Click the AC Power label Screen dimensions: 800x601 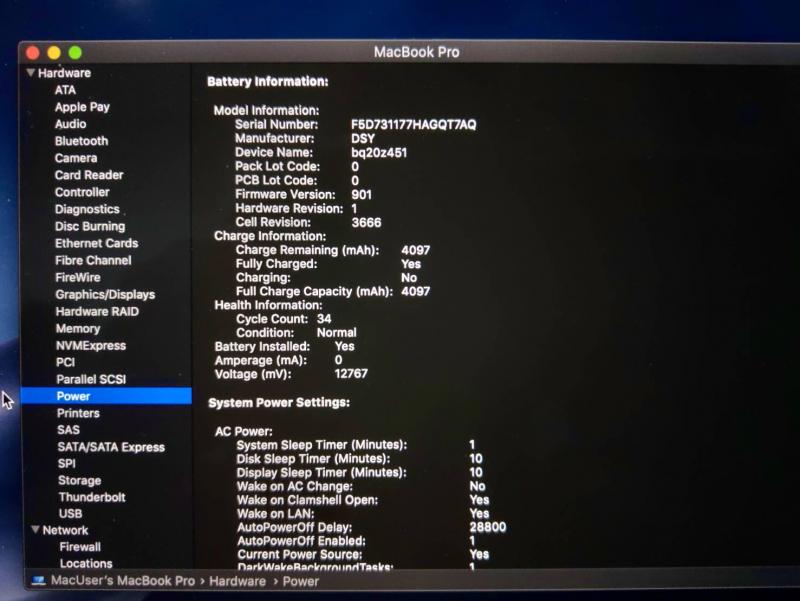[x=244, y=432]
